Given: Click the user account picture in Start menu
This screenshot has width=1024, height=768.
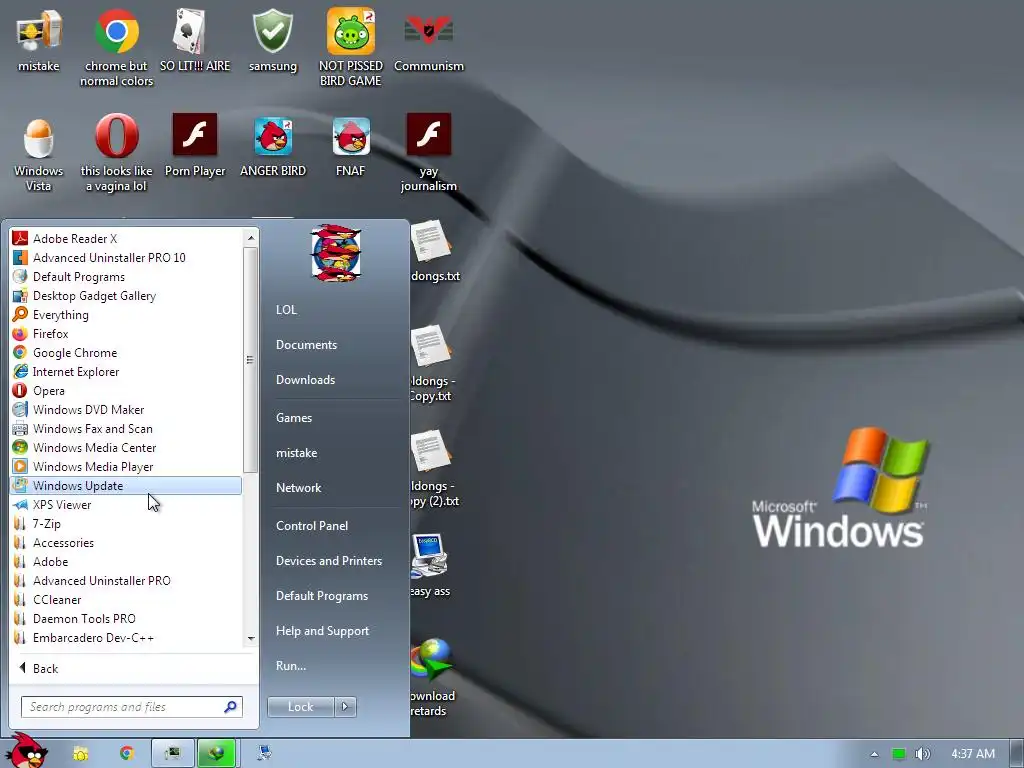Looking at the screenshot, I should coord(336,253).
